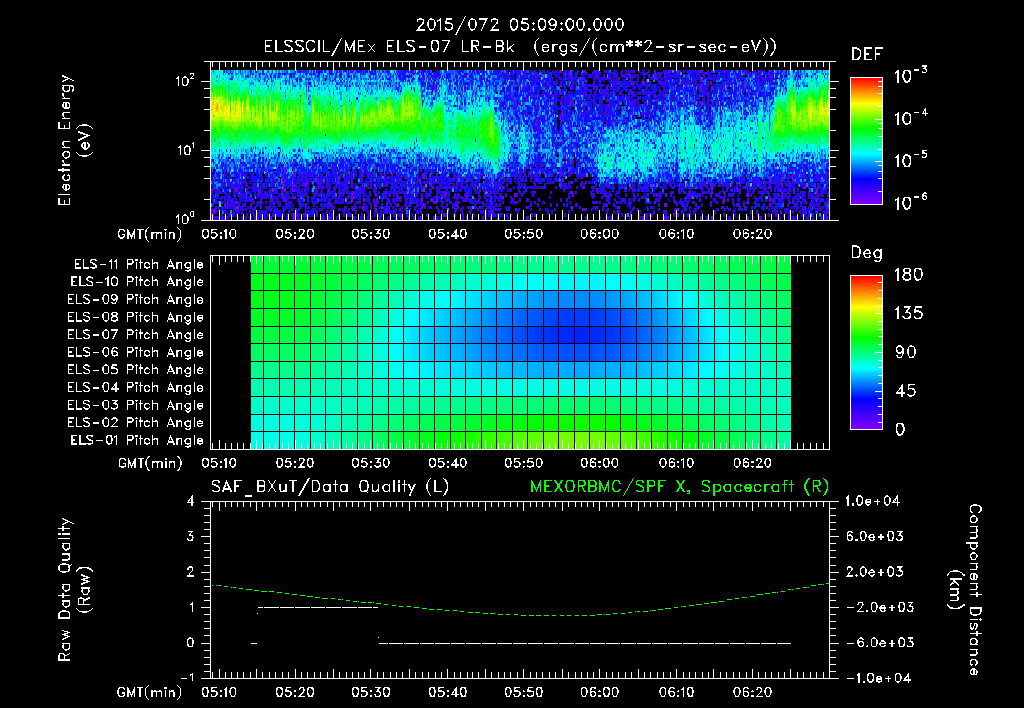1024x708 pixels.
Task: Select ELS-02 Pitch Angle row label
Action: 136,423
